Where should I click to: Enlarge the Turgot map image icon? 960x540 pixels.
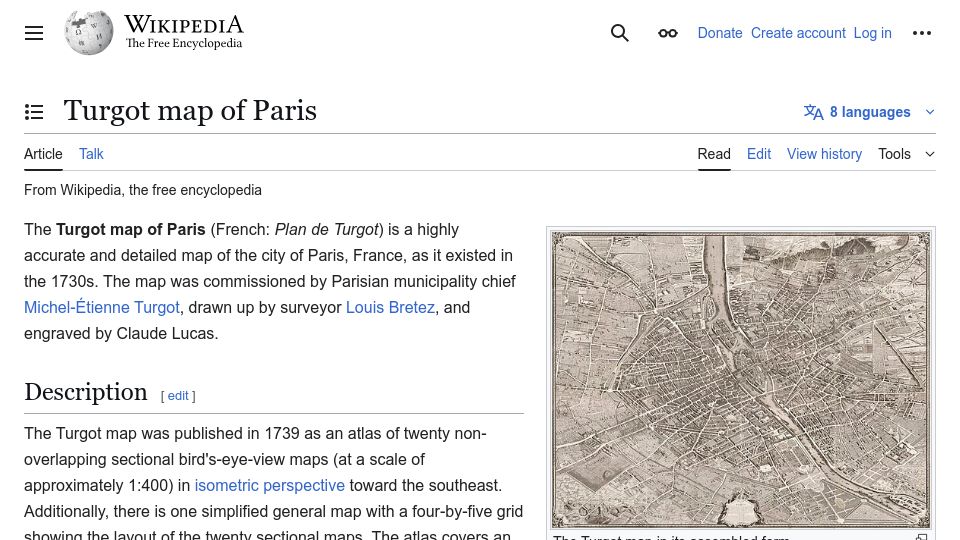point(921,538)
